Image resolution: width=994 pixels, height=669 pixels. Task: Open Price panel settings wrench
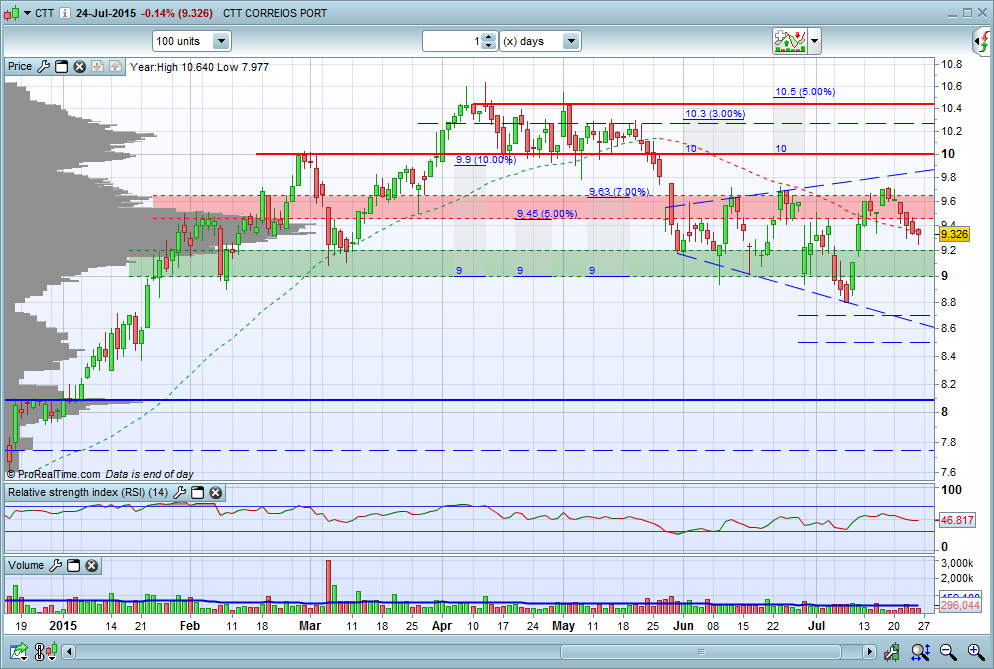pos(43,67)
